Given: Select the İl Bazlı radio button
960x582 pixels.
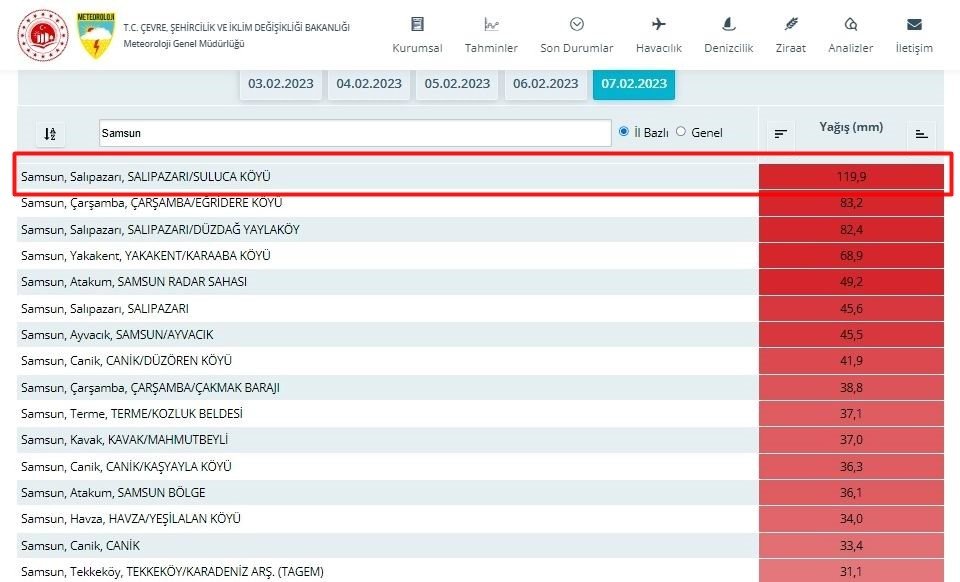Looking at the screenshot, I should click(x=624, y=132).
